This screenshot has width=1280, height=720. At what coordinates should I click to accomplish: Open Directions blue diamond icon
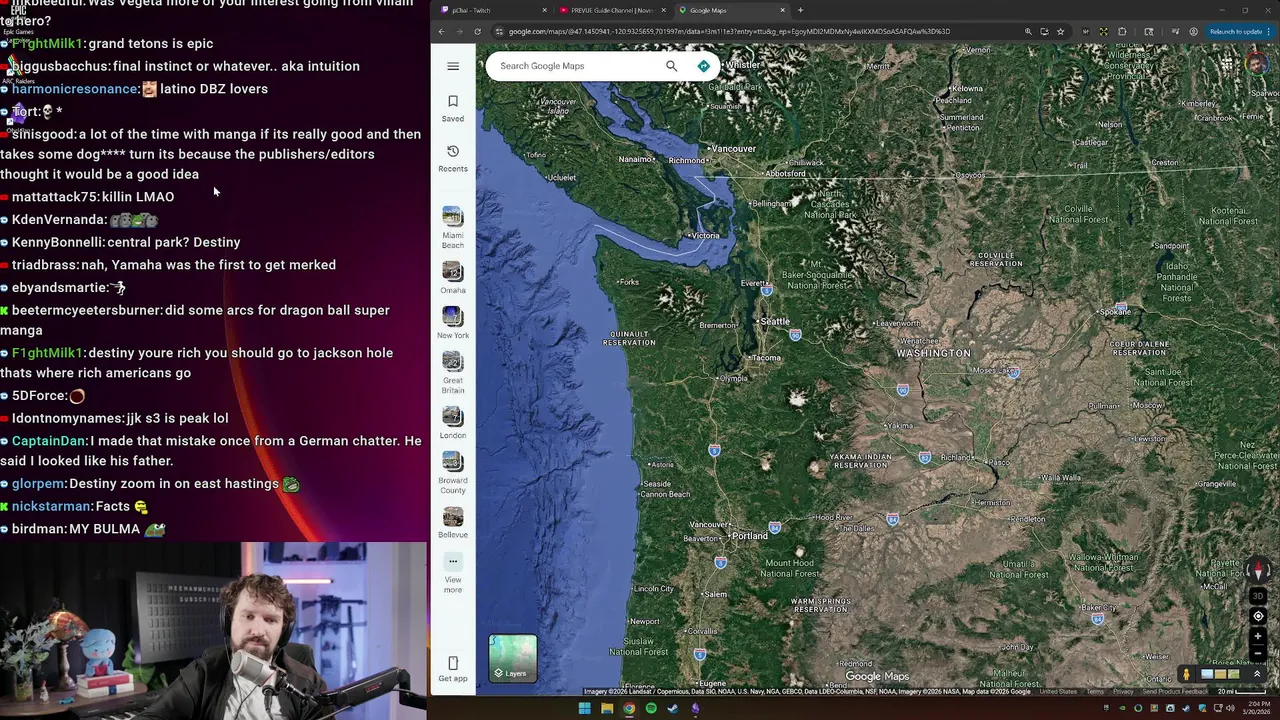704,66
